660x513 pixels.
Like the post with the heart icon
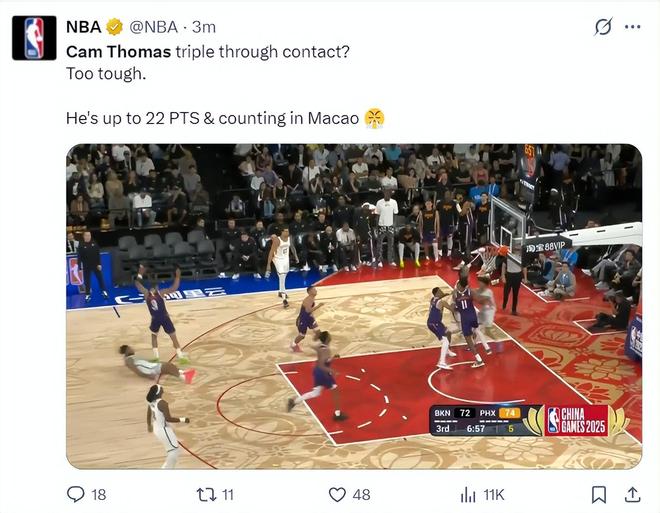pos(337,494)
